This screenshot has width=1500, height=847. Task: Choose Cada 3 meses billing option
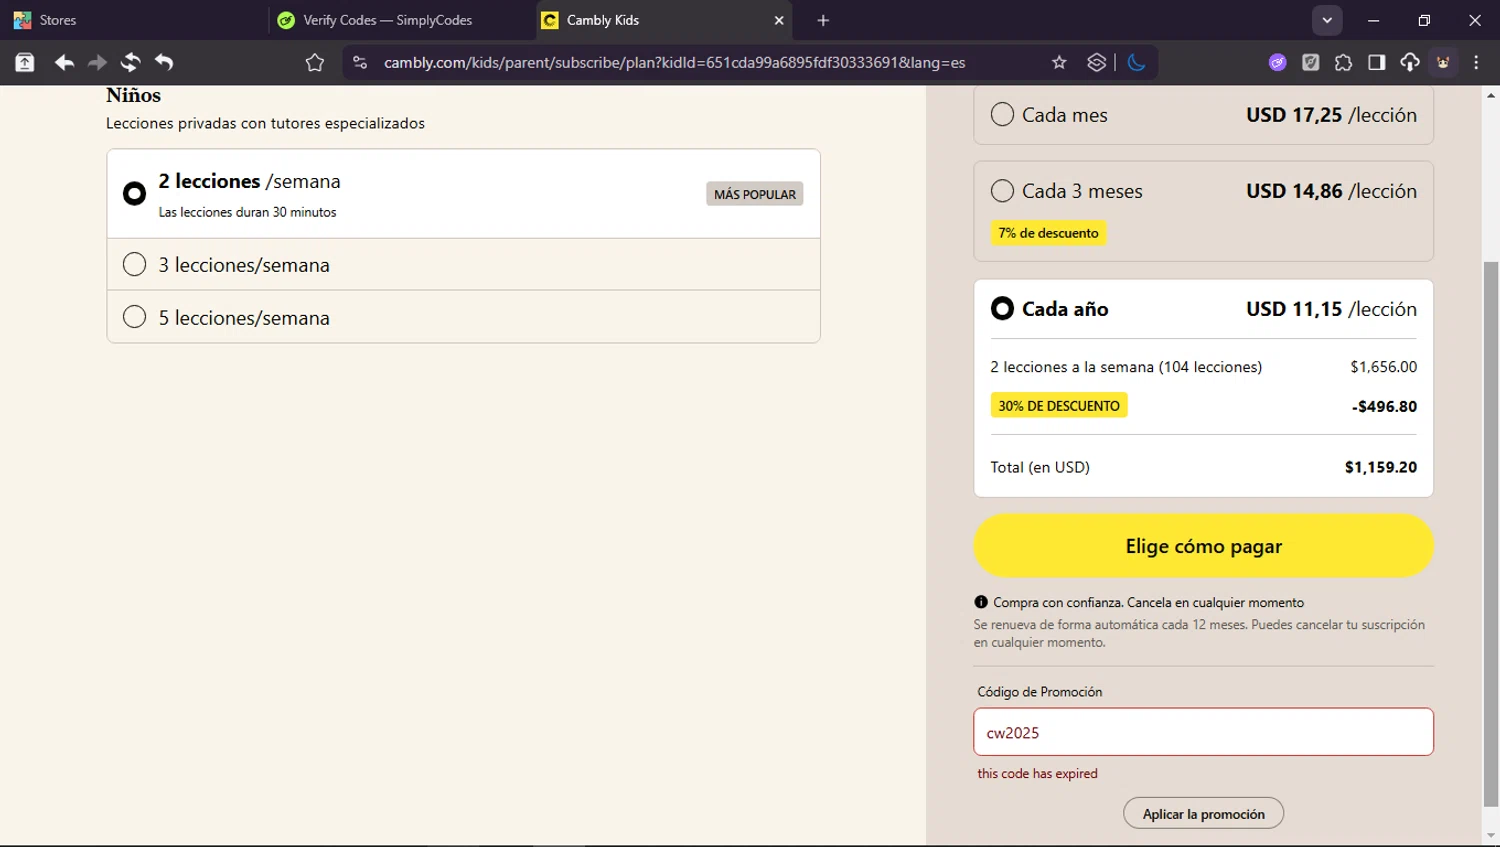(x=1203, y=211)
